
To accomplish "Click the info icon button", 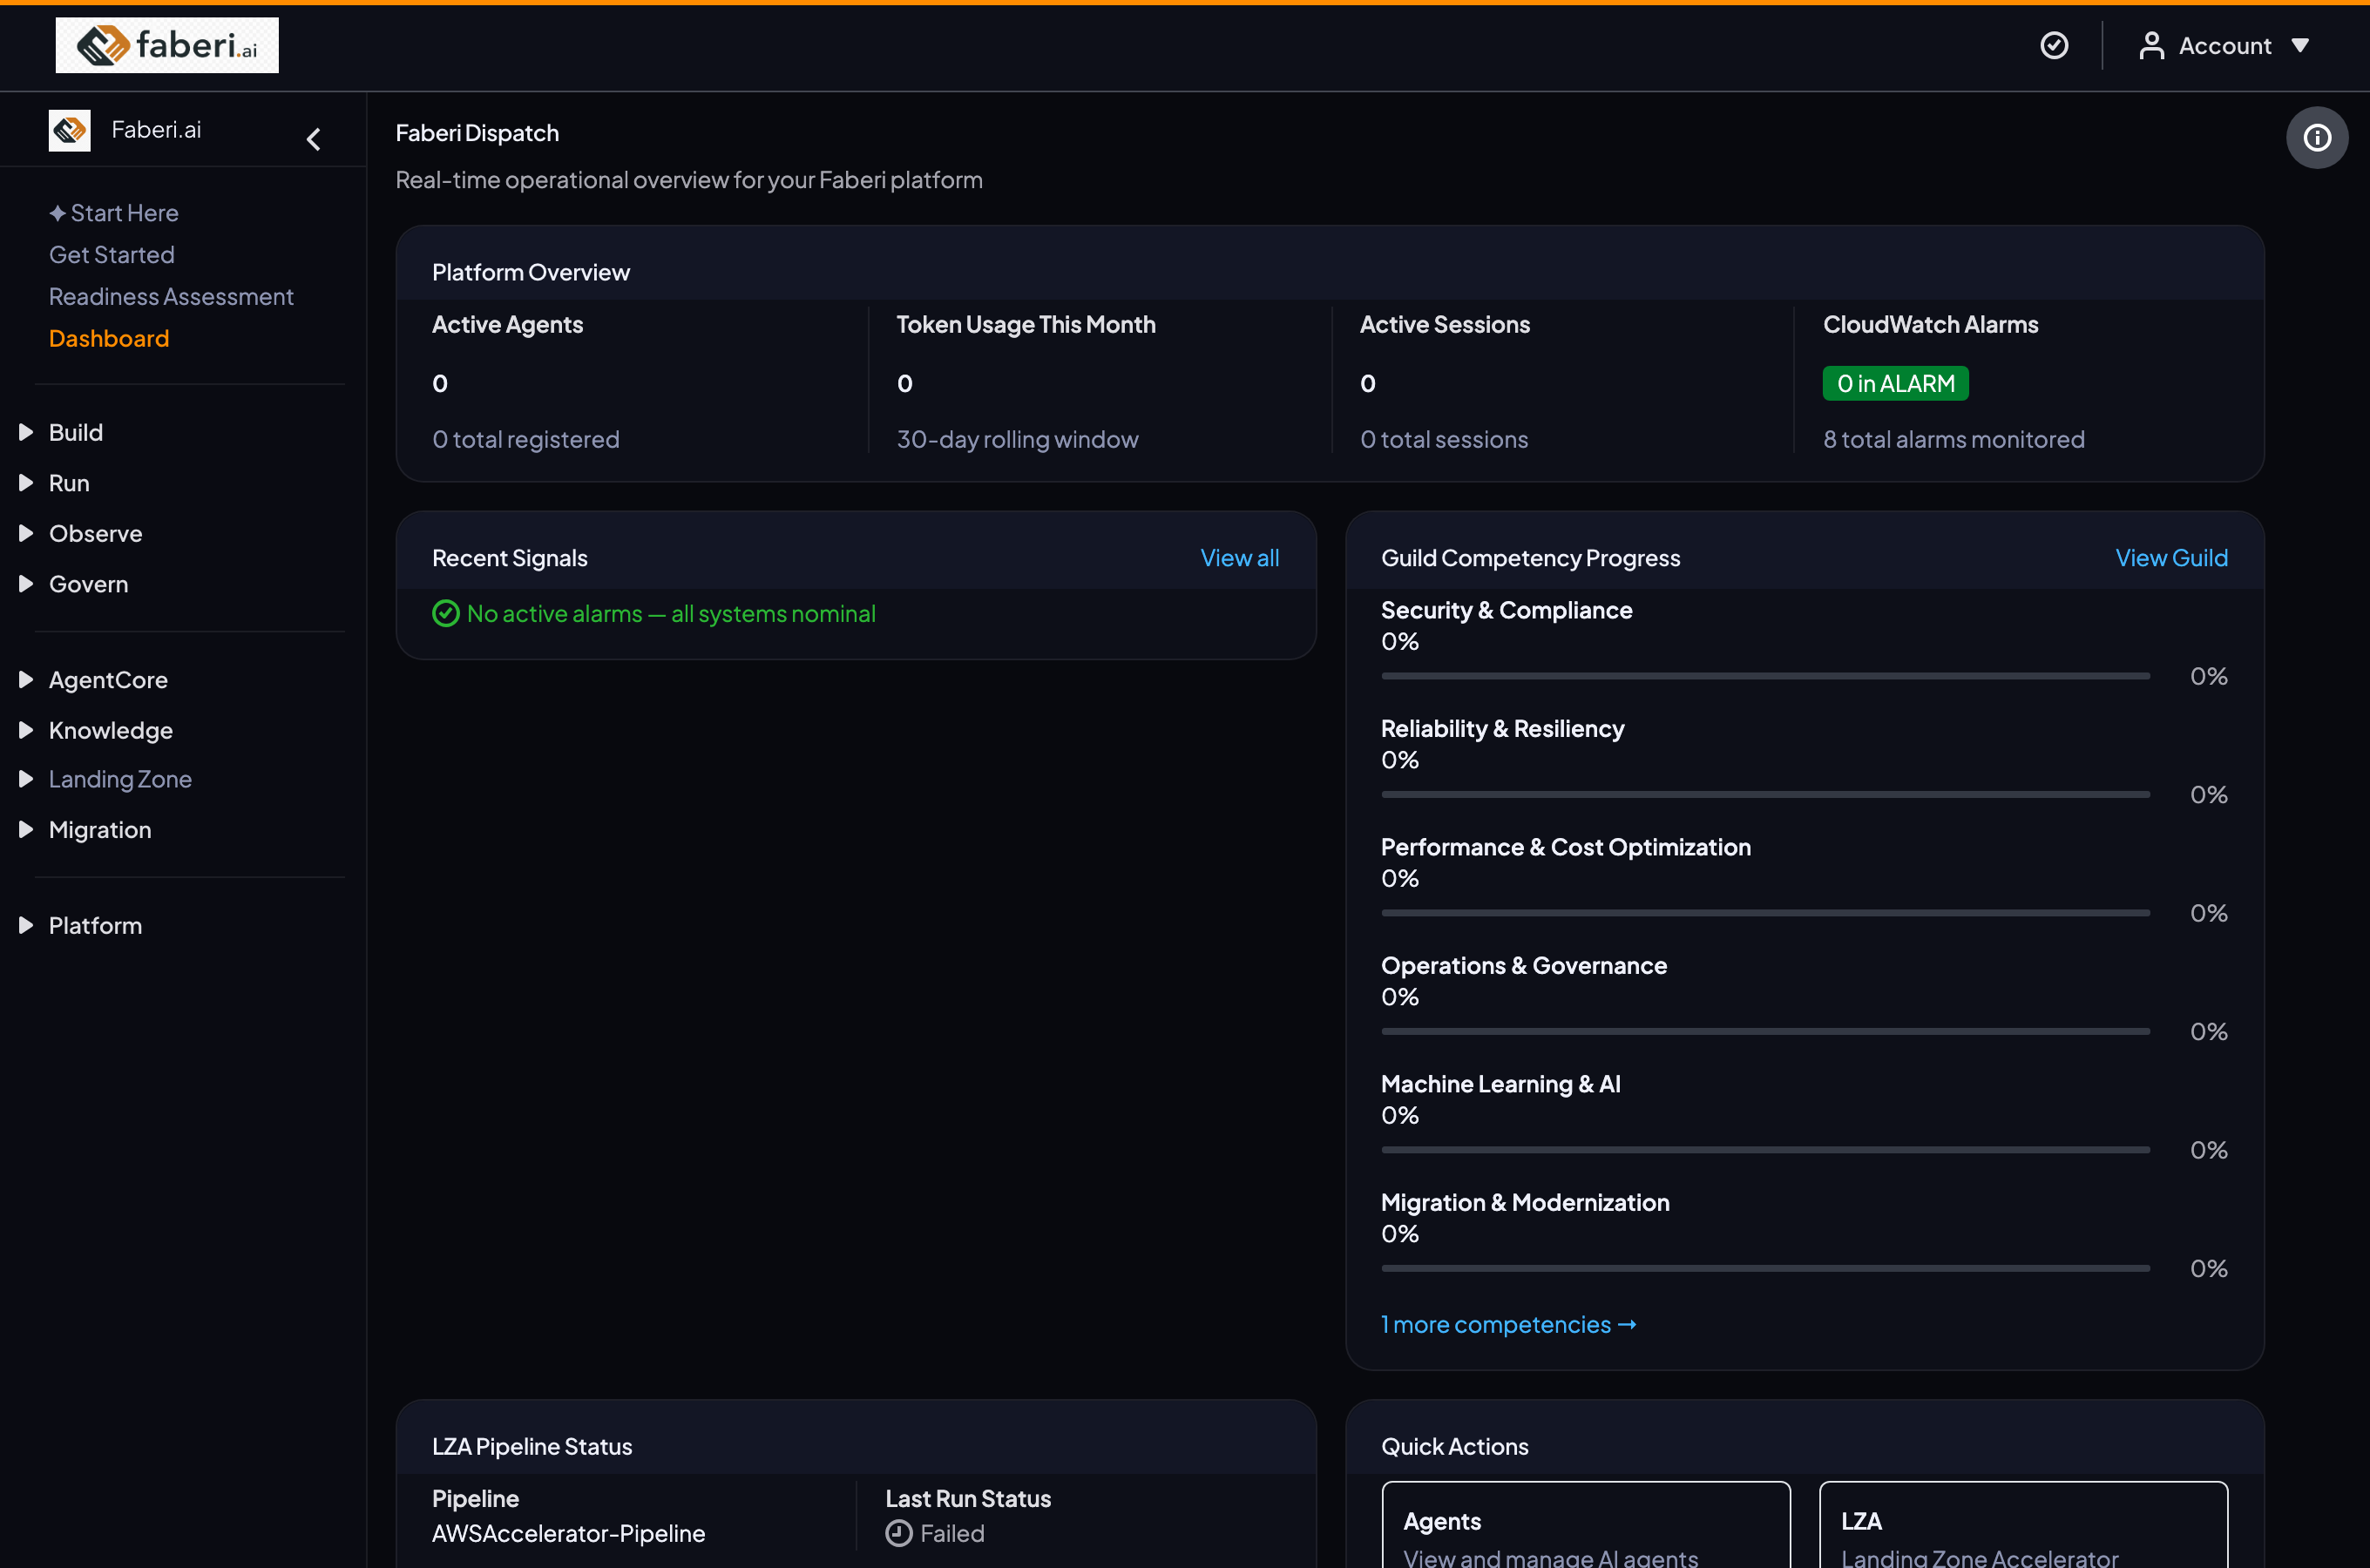I will point(2317,138).
